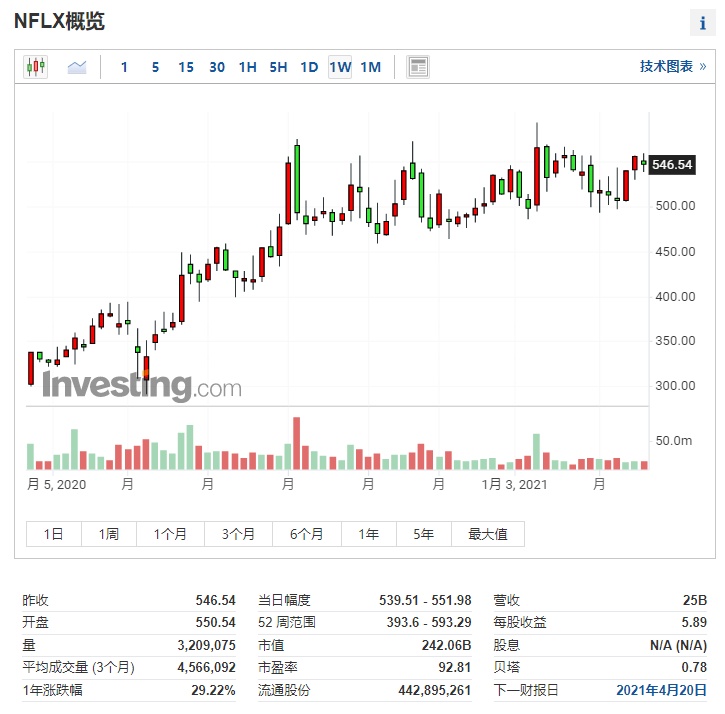Click the current price label 546.54

pyautogui.click(x=672, y=165)
